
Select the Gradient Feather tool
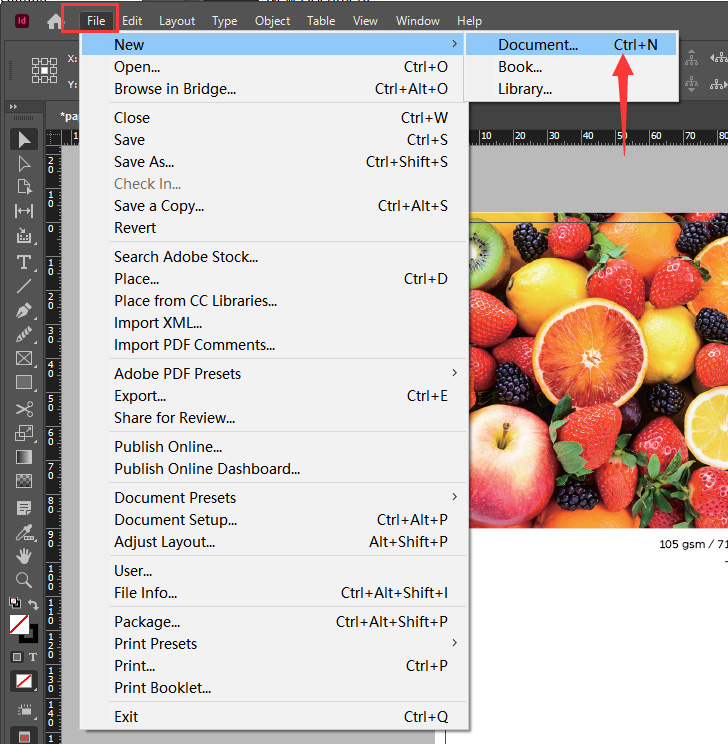tap(24, 481)
